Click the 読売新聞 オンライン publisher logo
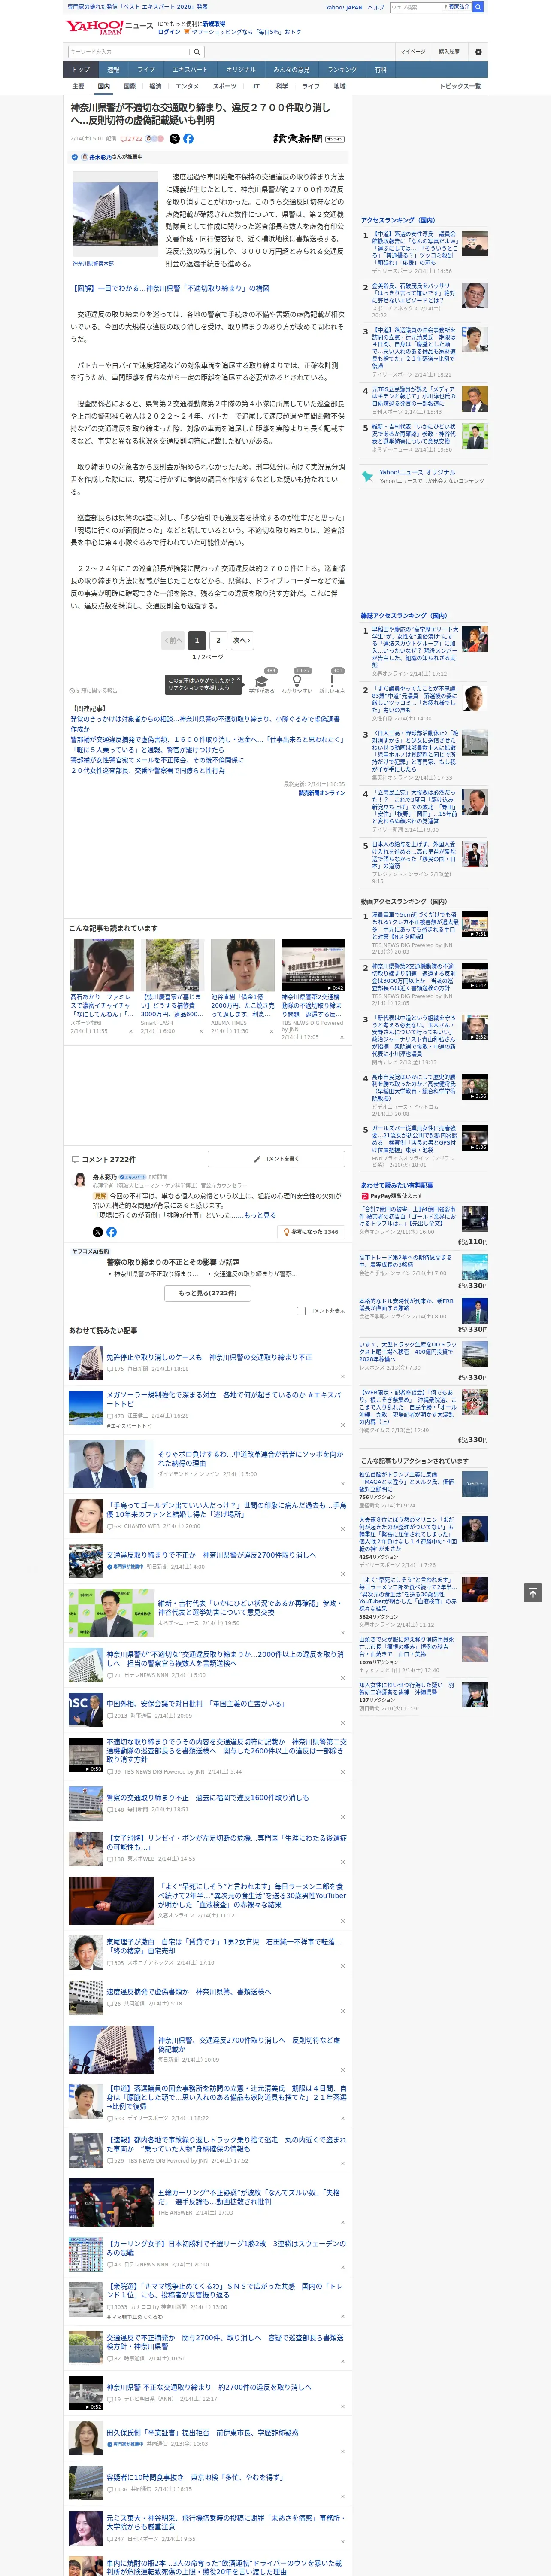The width and height of the screenshot is (551, 2576). pos(308,139)
